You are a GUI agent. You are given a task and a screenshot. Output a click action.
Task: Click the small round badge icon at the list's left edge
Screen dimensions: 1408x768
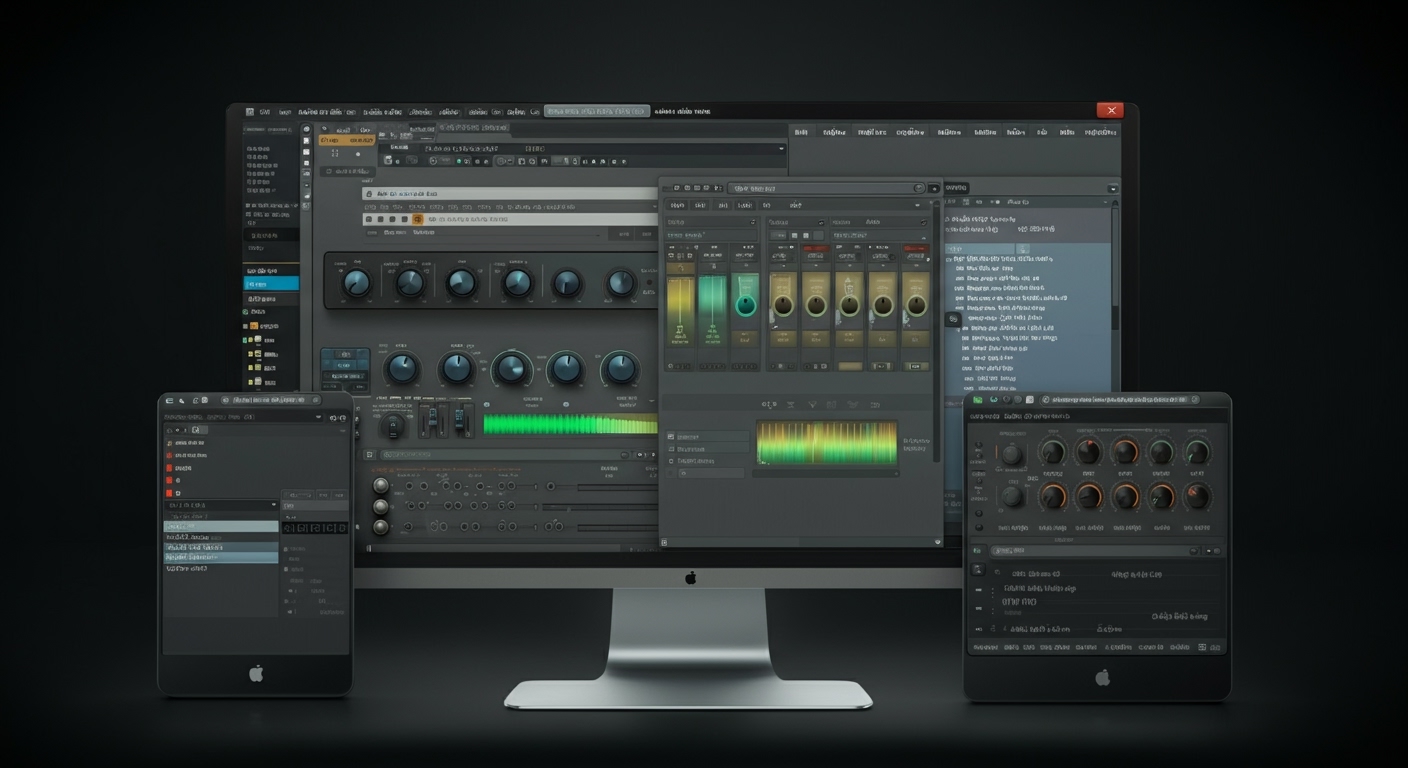coord(953,319)
